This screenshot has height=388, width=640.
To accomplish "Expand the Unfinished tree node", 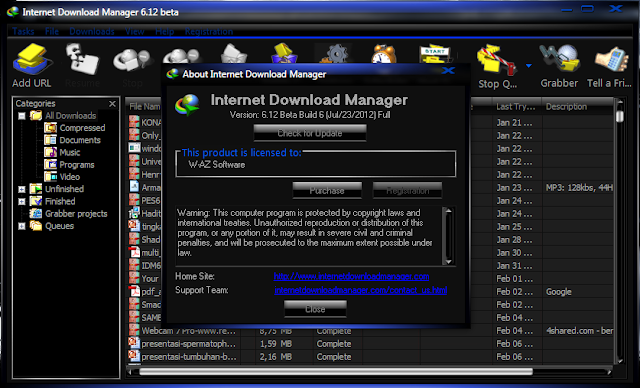I will pyautogui.click(x=22, y=189).
